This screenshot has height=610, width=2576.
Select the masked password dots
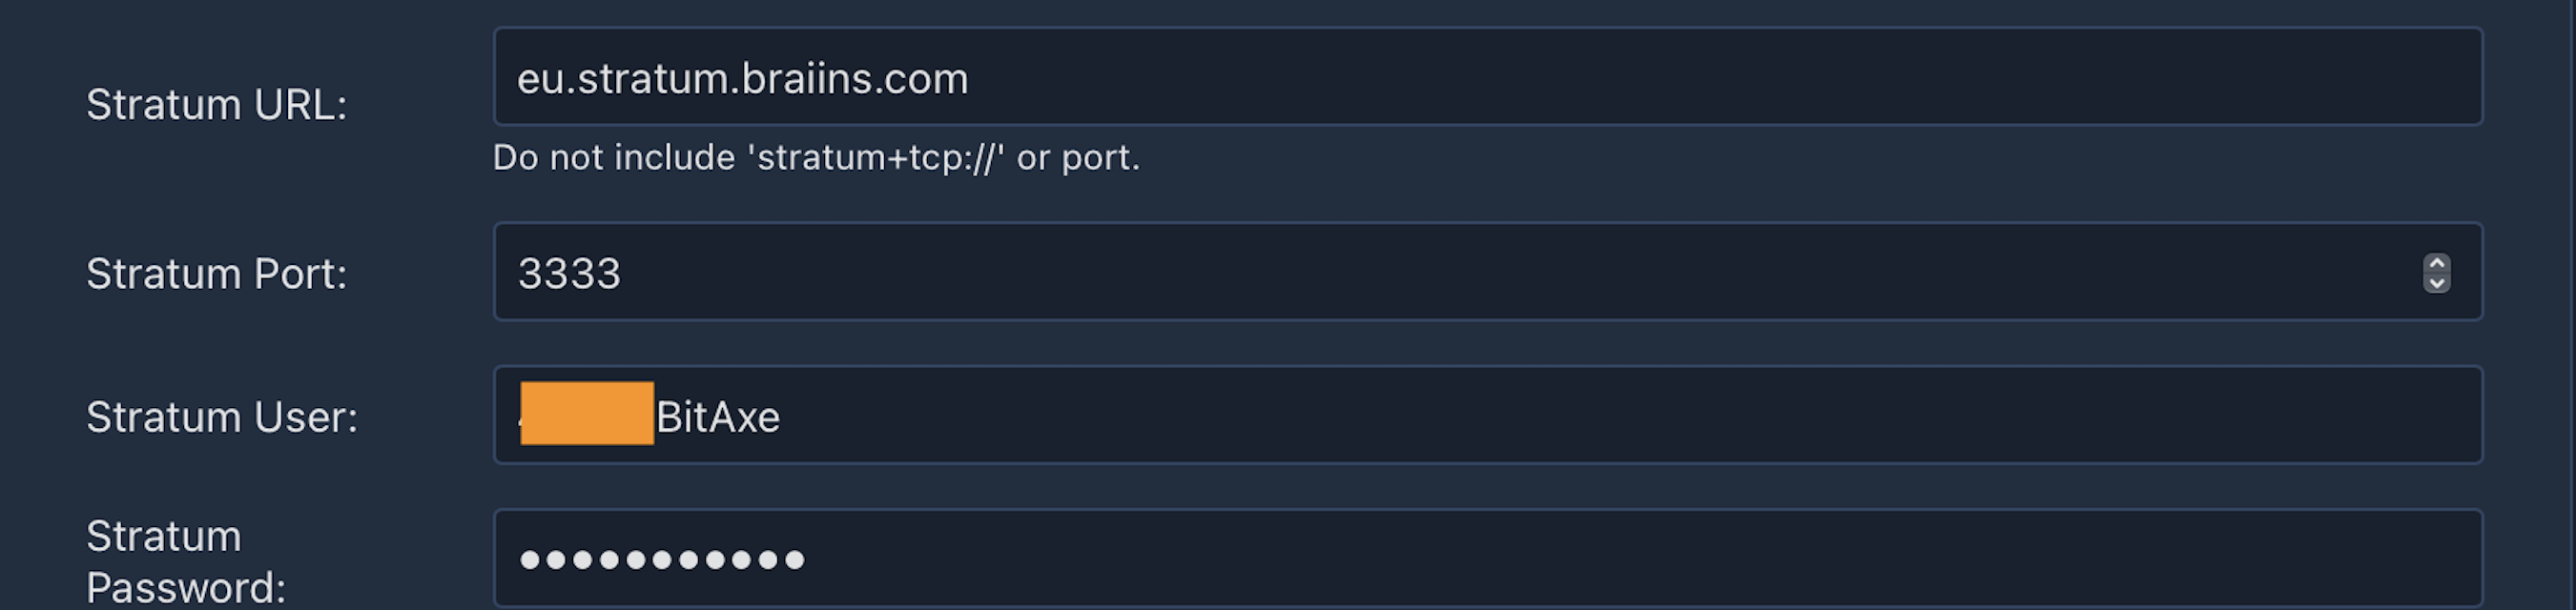(660, 560)
